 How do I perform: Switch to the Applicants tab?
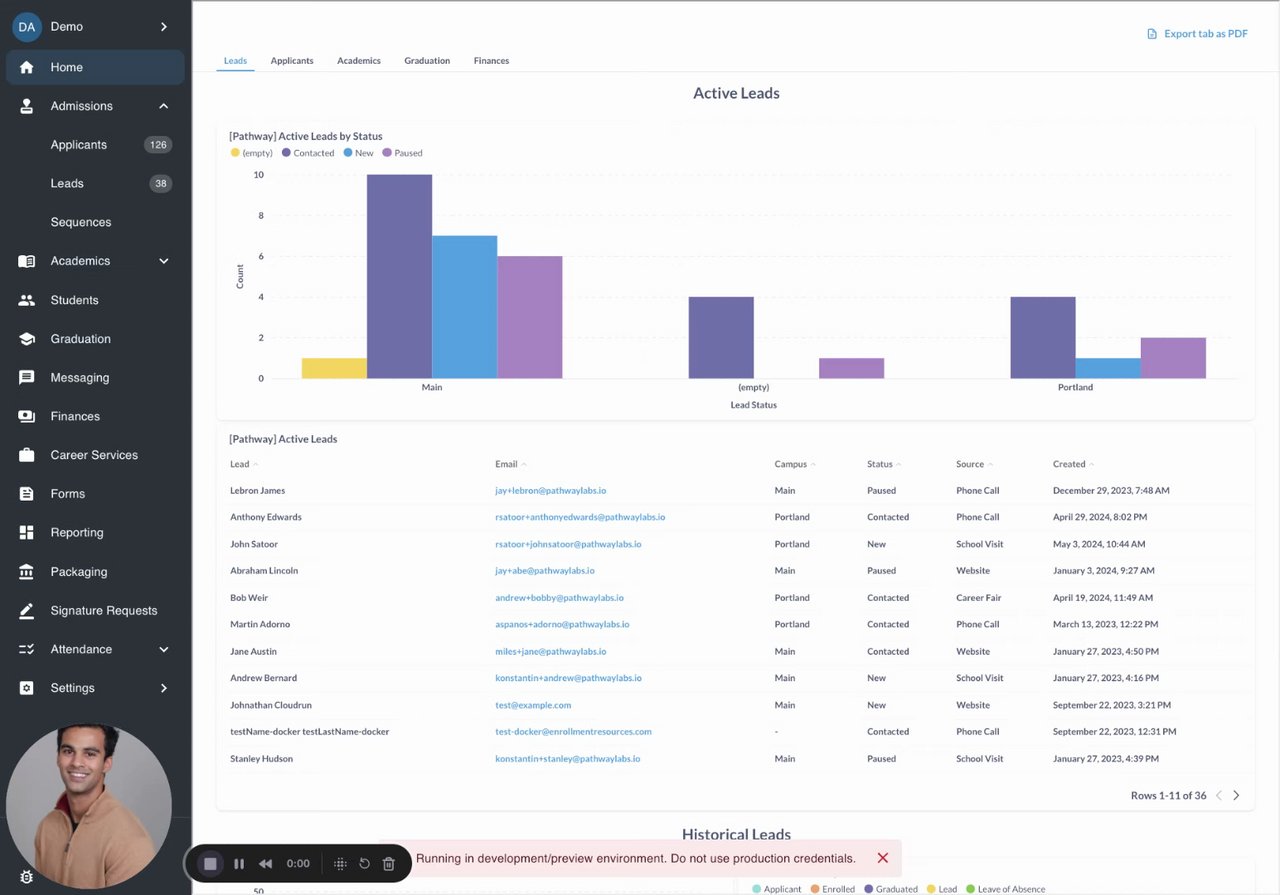click(x=292, y=61)
